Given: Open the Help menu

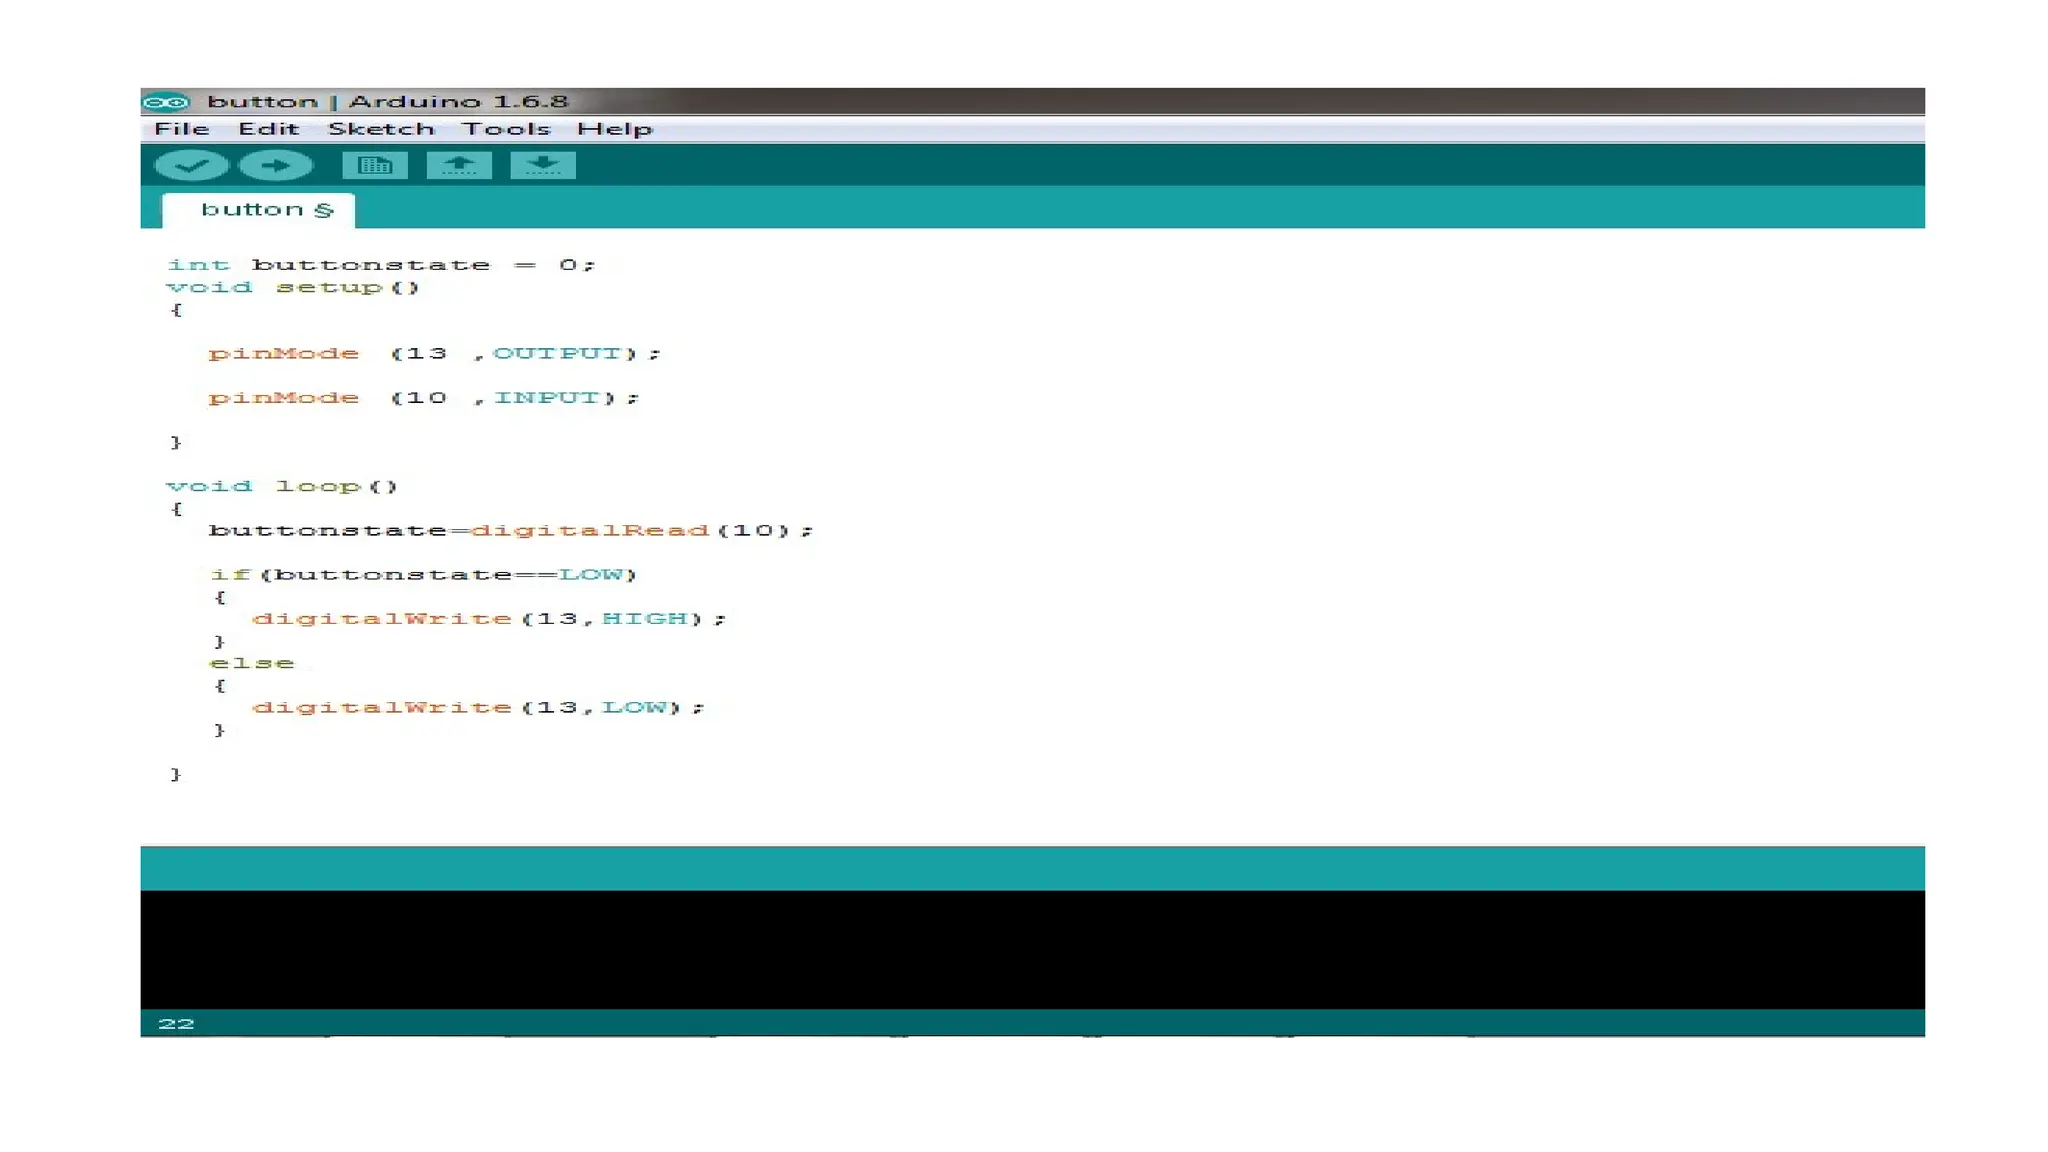Looking at the screenshot, I should [614, 129].
